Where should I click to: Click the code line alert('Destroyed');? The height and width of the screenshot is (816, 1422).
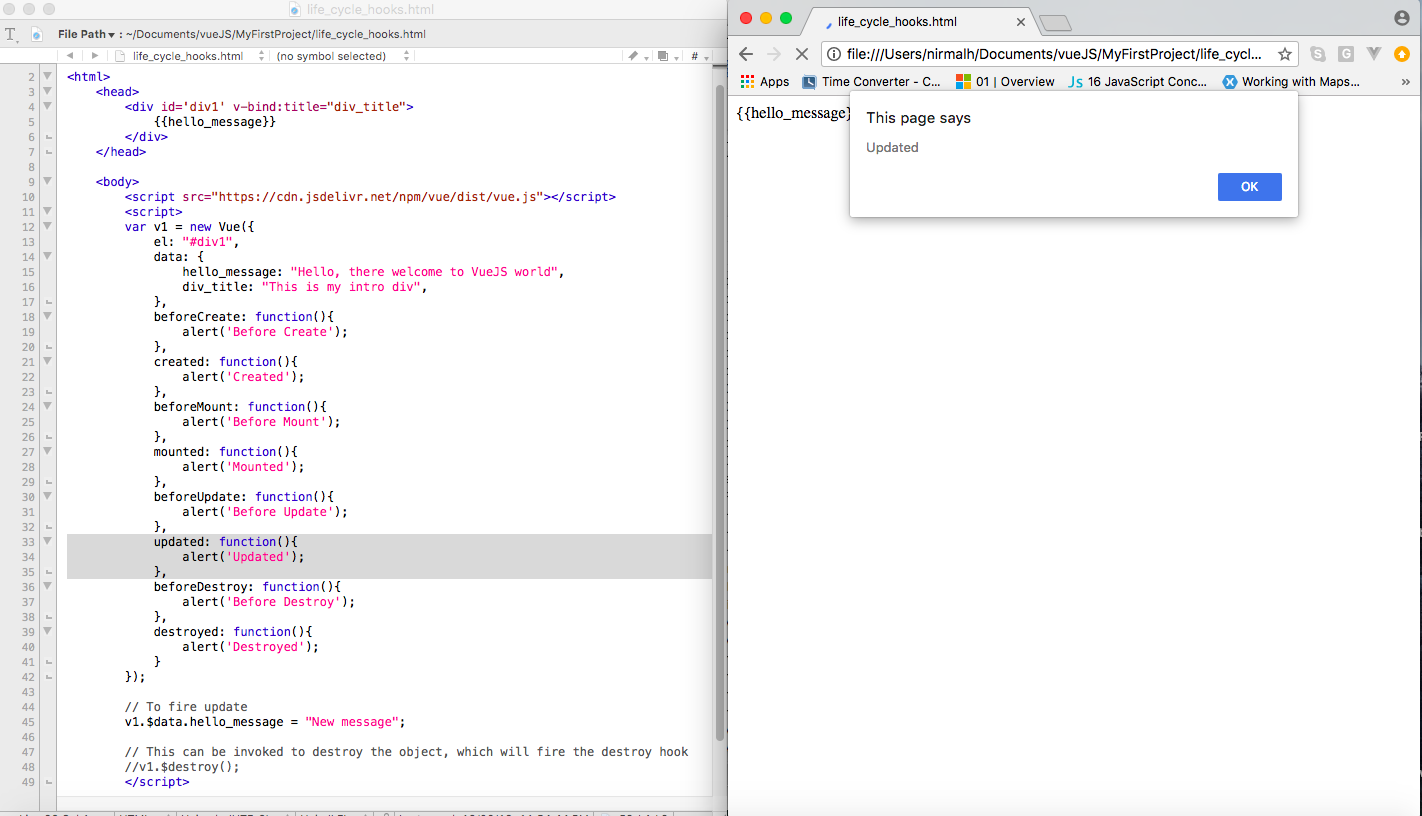250,647
